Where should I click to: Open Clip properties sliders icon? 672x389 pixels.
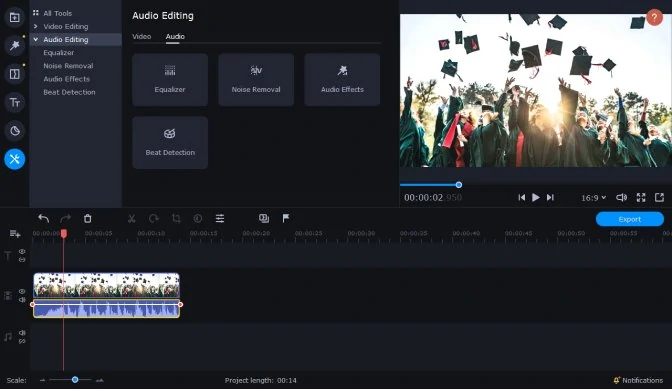click(x=220, y=218)
